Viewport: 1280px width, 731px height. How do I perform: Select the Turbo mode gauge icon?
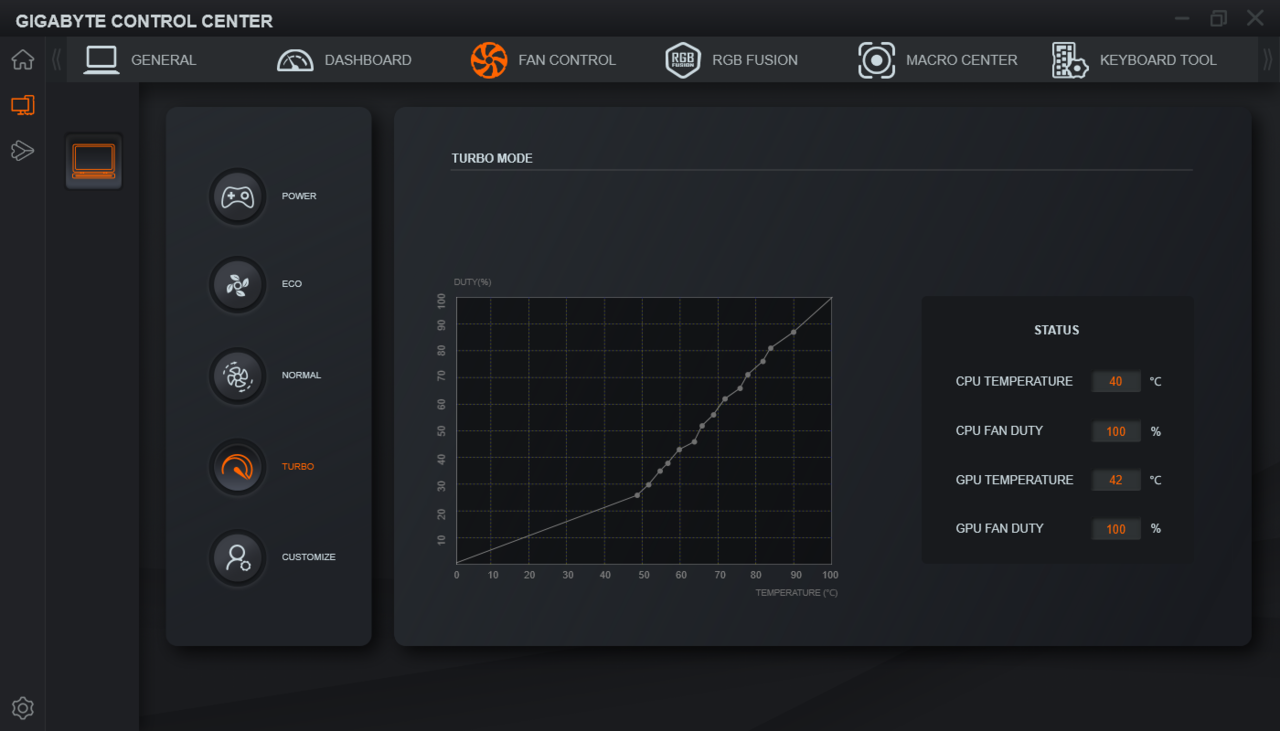237,467
